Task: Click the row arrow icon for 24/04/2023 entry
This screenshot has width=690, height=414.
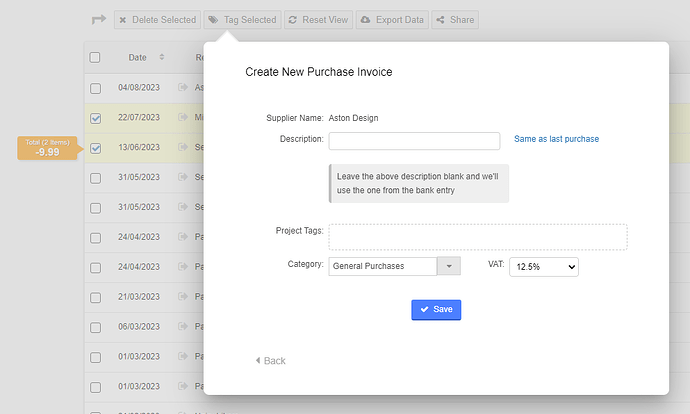Action: [183, 238]
